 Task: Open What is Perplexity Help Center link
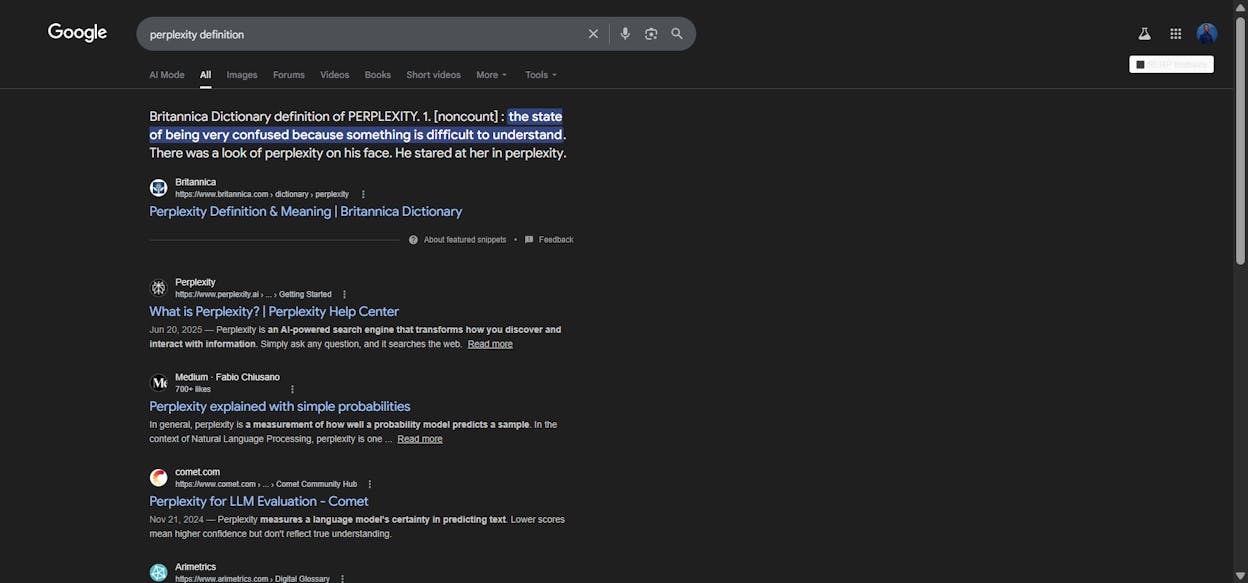(274, 311)
